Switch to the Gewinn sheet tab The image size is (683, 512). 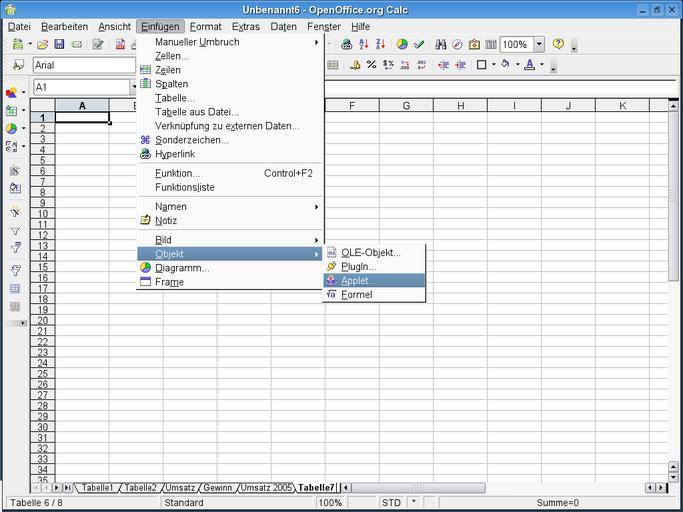217,488
